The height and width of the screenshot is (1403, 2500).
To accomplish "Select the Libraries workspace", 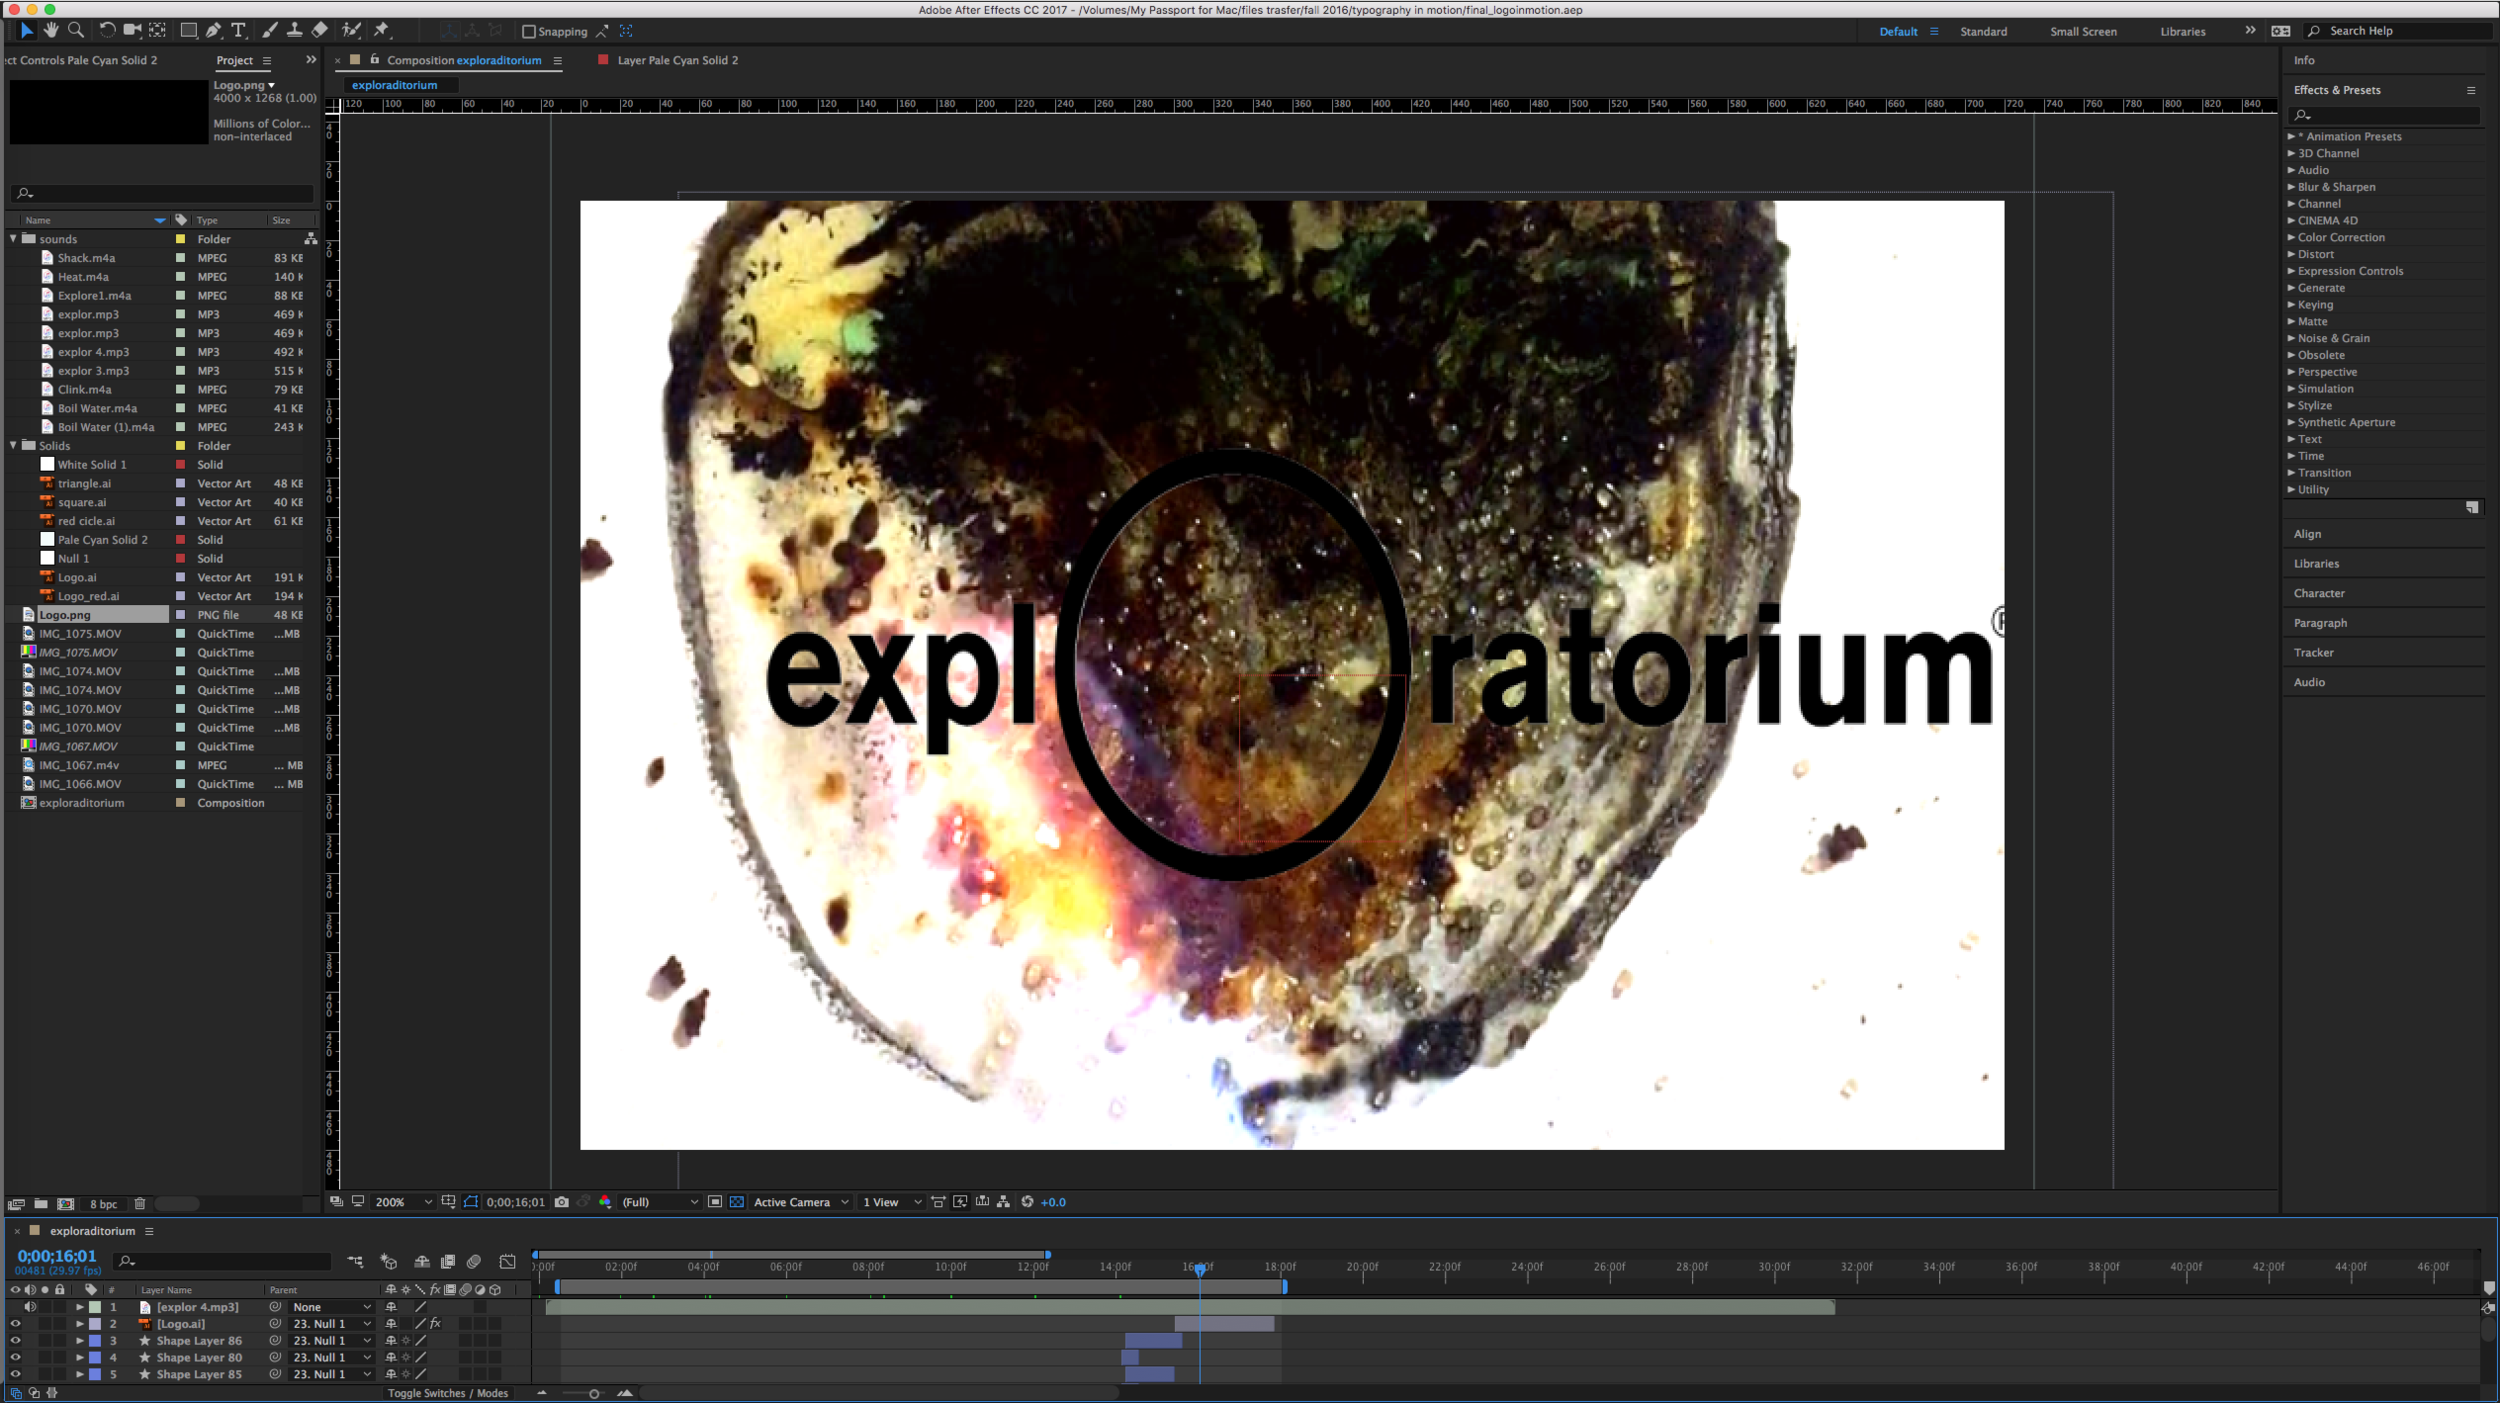I will coord(2182,32).
